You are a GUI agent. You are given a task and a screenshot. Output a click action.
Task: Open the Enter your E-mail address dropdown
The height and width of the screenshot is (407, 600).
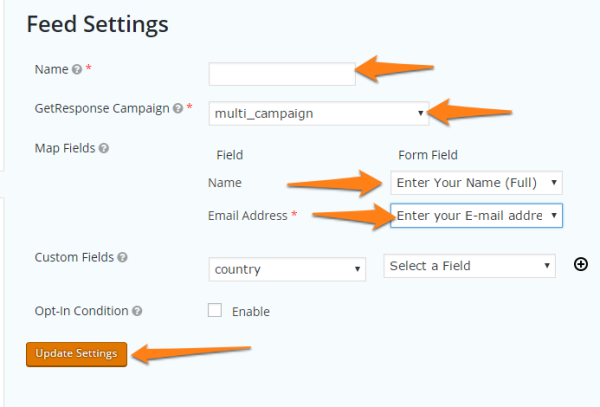(476, 216)
